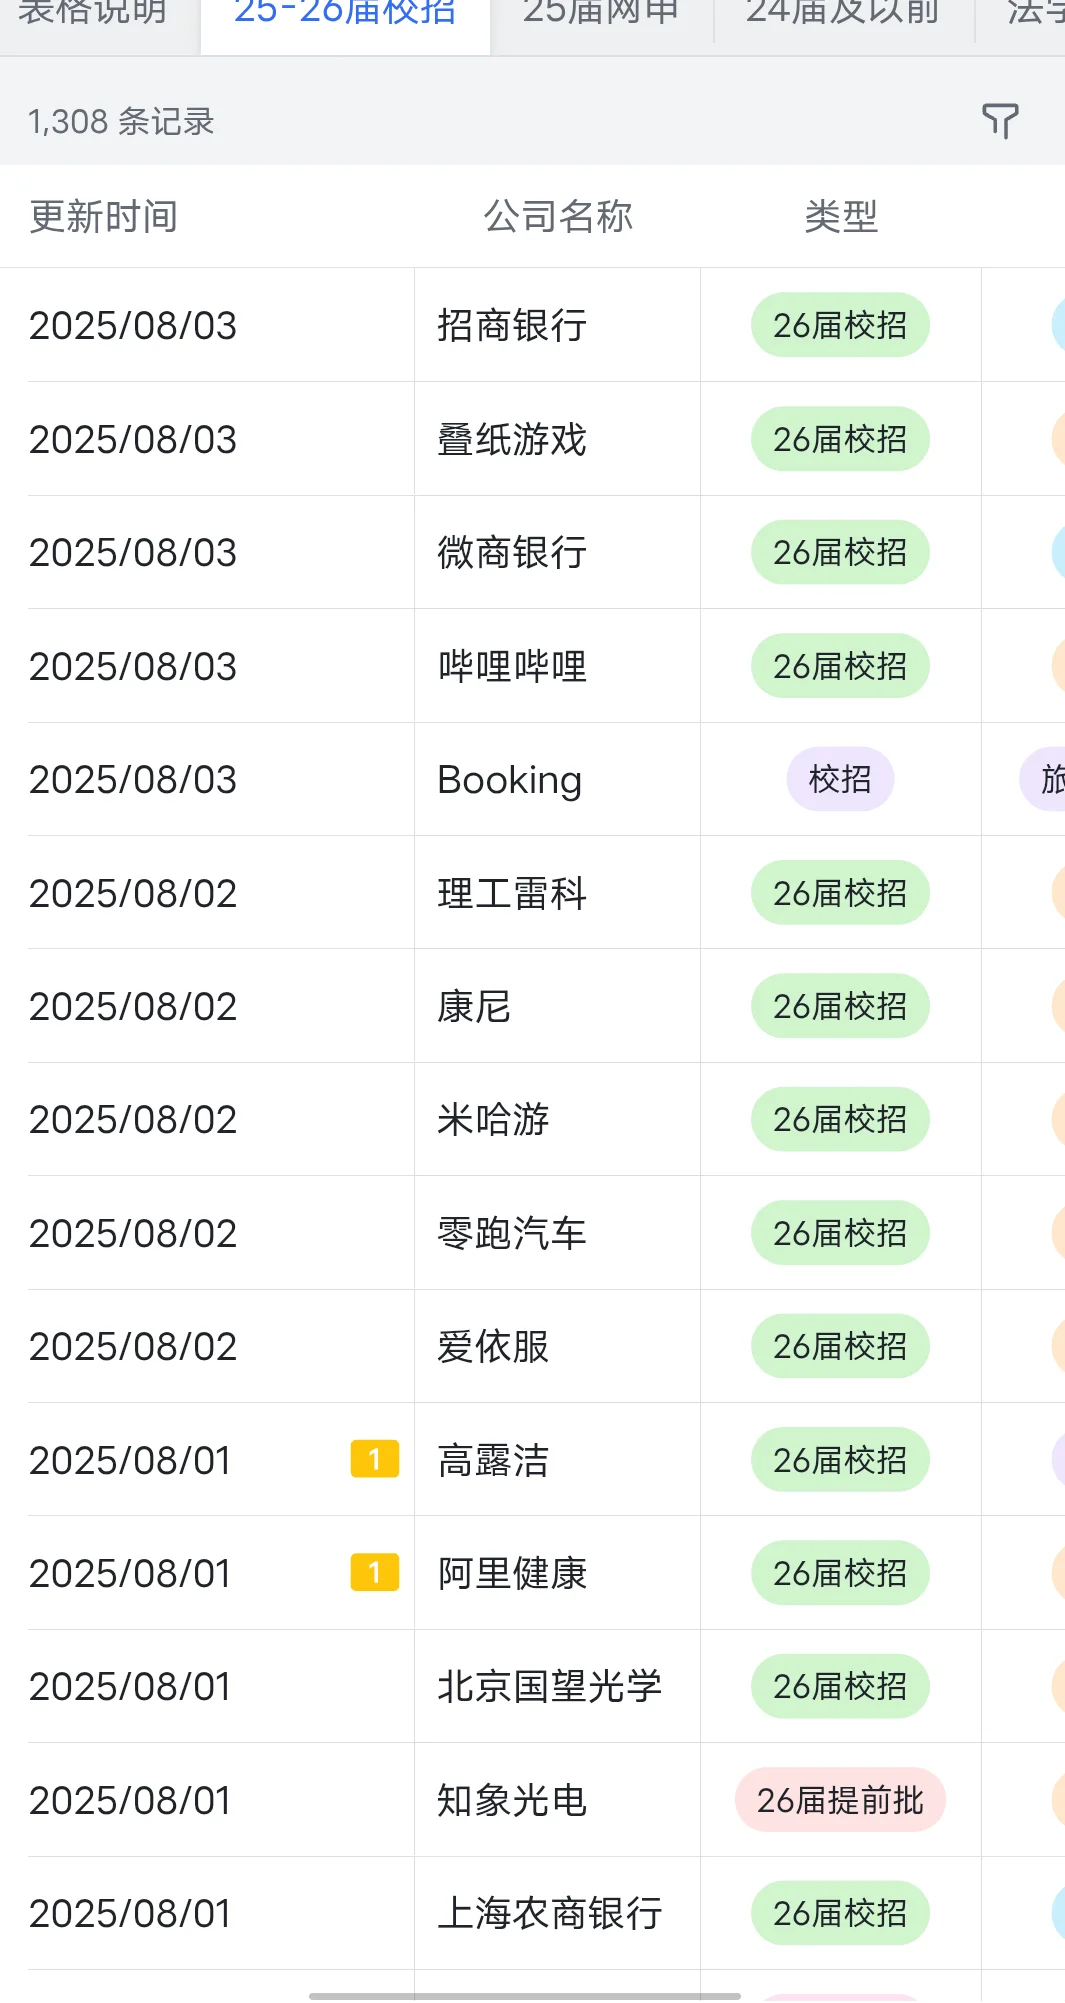1065x2003 pixels.
Task: Click the date cell in 高露洁 row
Action: click(x=207, y=1460)
